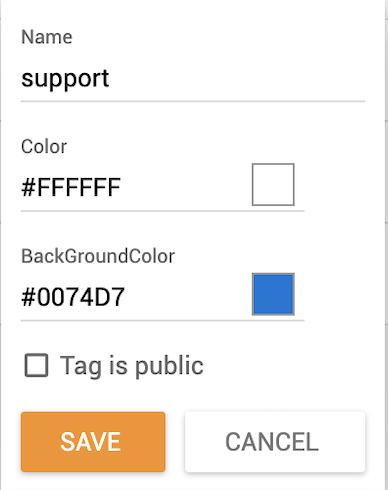The width and height of the screenshot is (388, 490).
Task: Dismiss the dialog with CANCEL
Action: coord(275,442)
